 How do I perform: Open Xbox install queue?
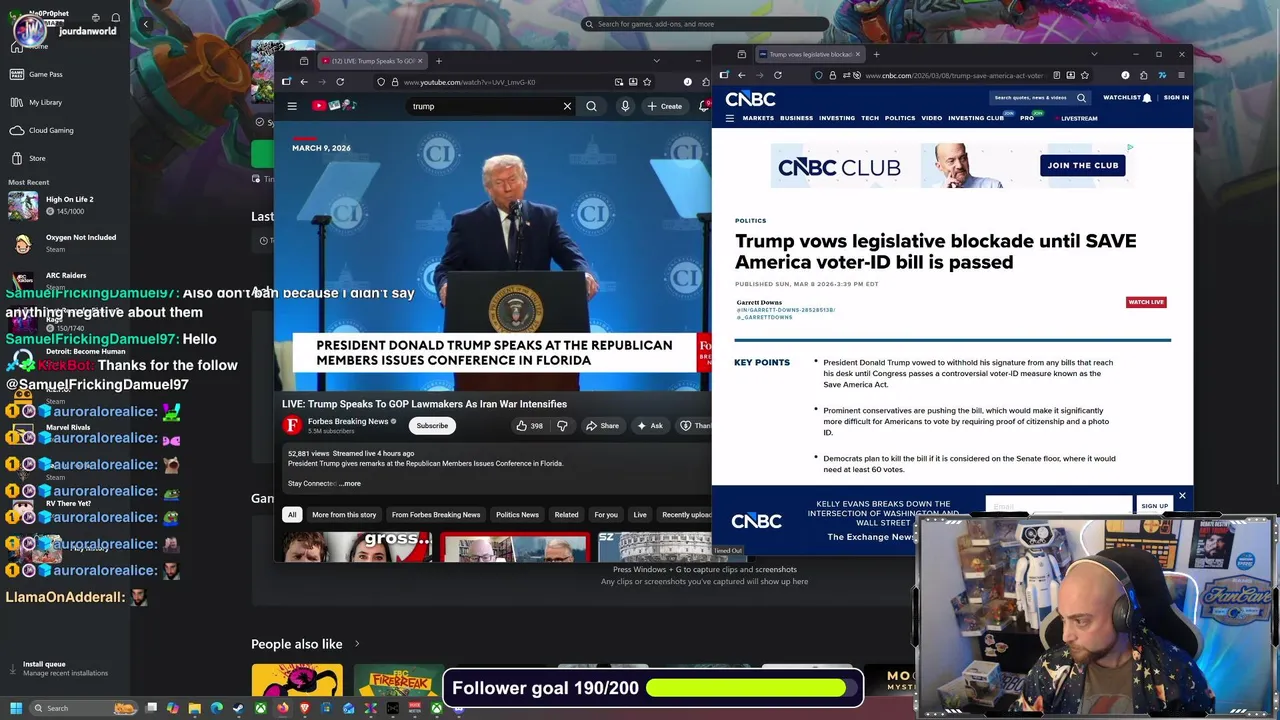(60, 668)
